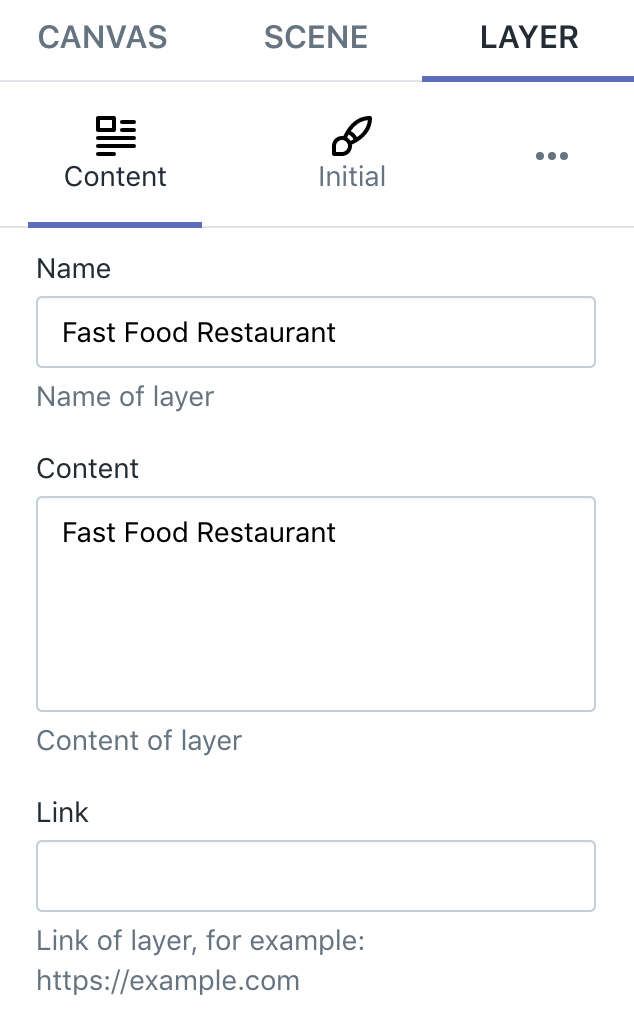Click inside the Name input field
The height and width of the screenshot is (1028, 634).
pyautogui.click(x=316, y=332)
